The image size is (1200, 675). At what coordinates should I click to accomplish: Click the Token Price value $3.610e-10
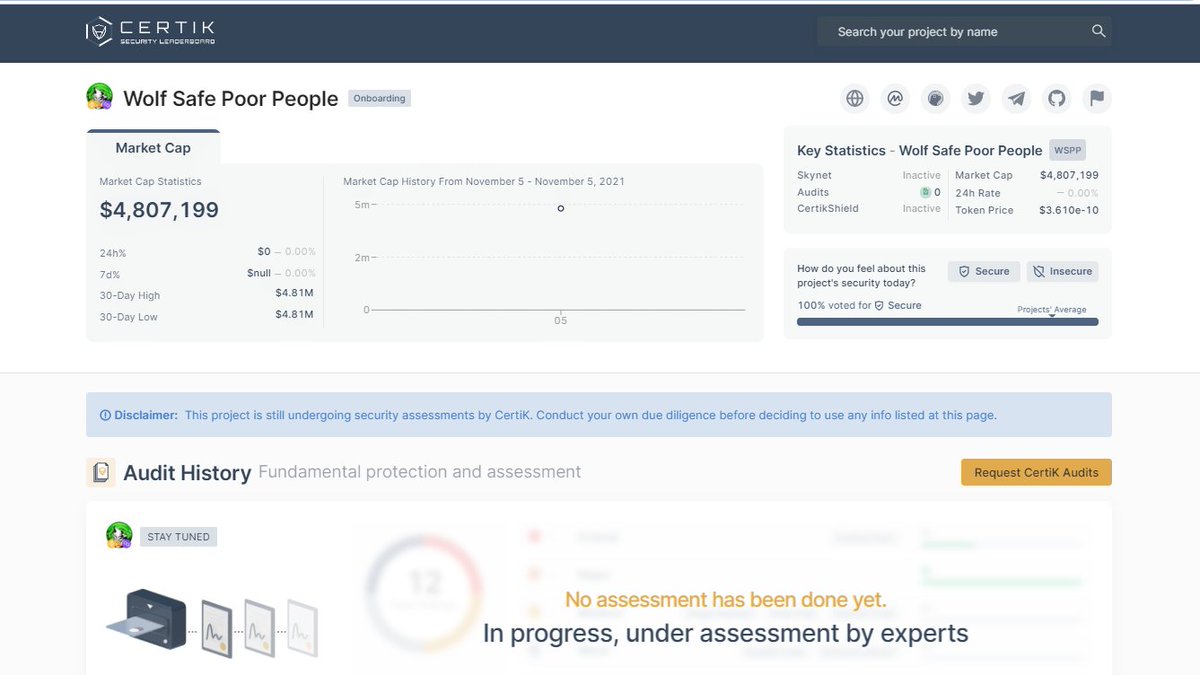tap(1068, 210)
